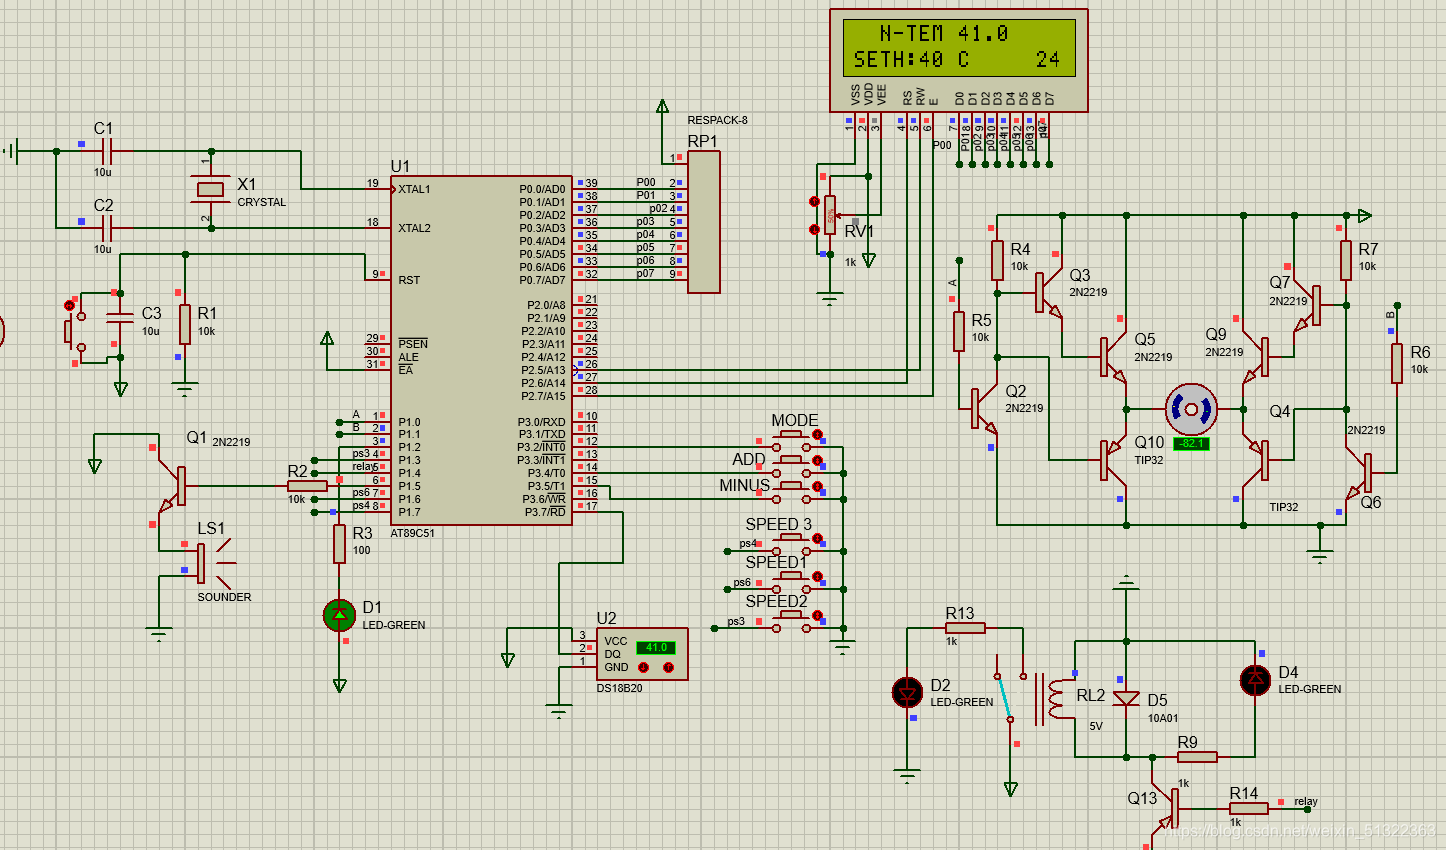Select potentiometer RV1
This screenshot has height=850, width=1446.
pyautogui.click(x=830, y=215)
